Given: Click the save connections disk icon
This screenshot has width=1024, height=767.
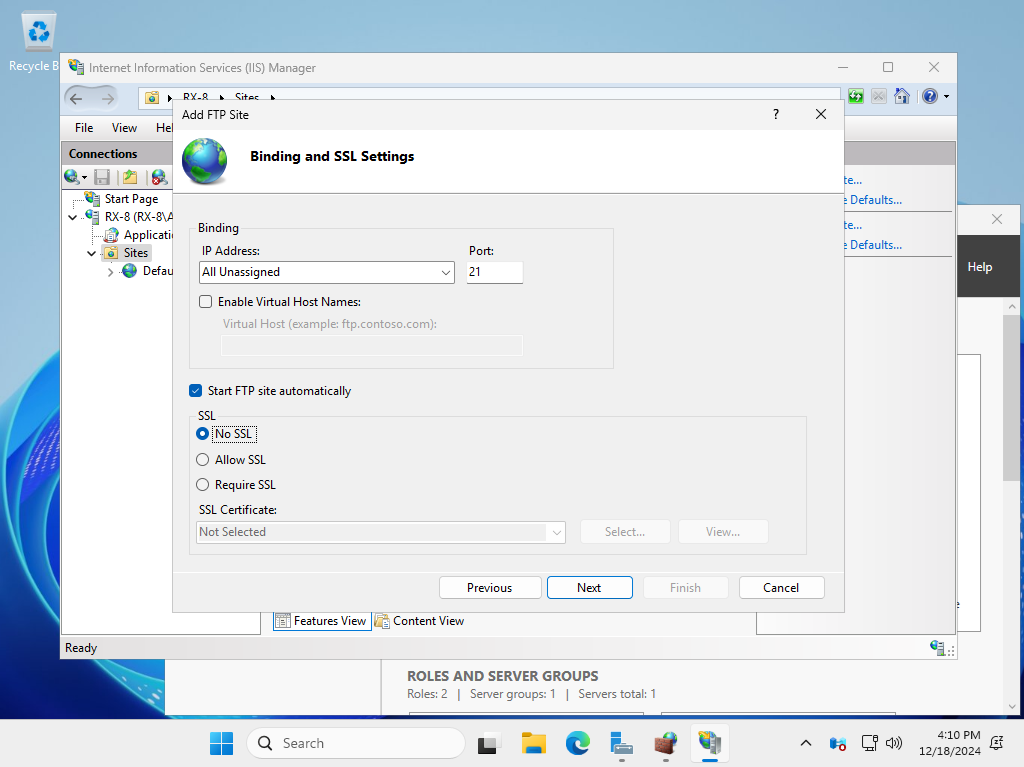Looking at the screenshot, I should [102, 177].
